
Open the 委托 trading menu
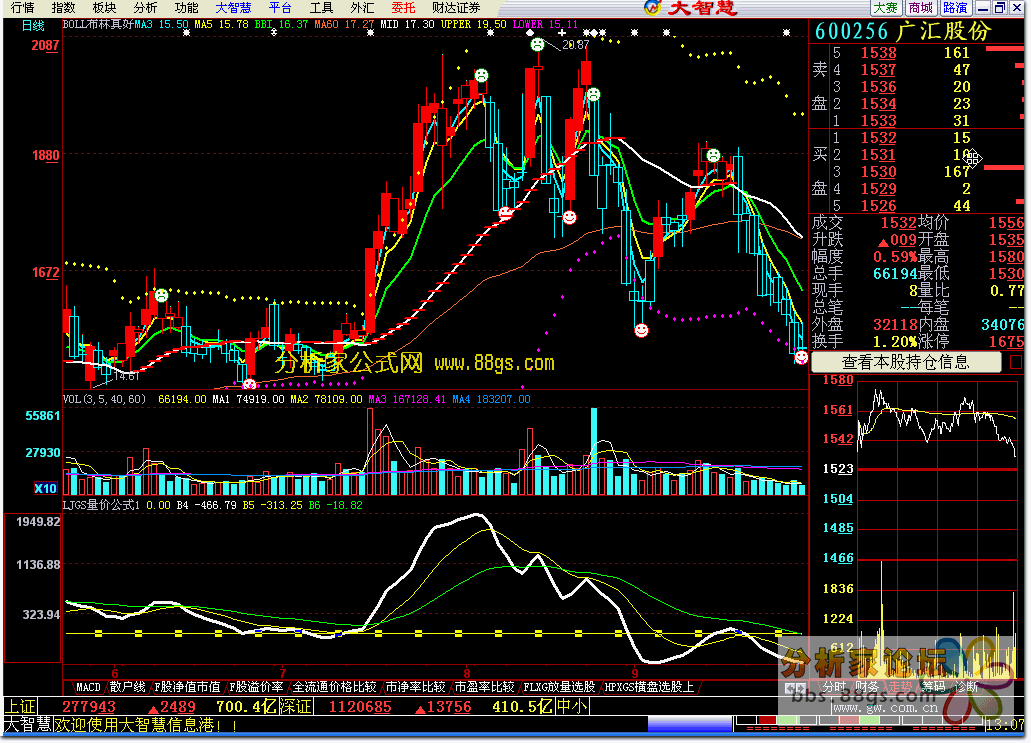pyautogui.click(x=403, y=8)
